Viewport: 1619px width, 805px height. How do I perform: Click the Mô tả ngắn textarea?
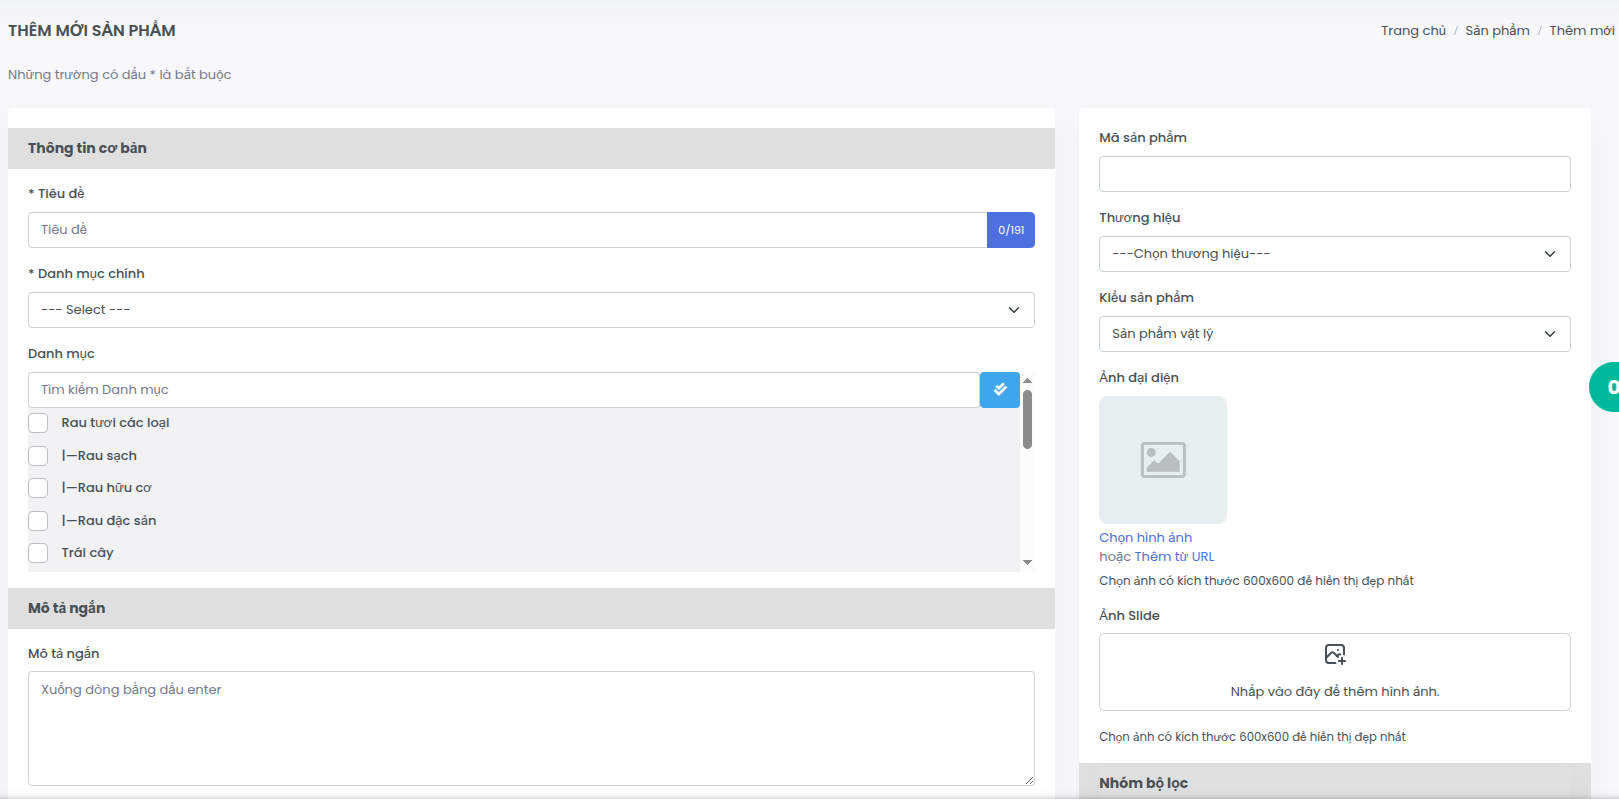[x=531, y=729]
